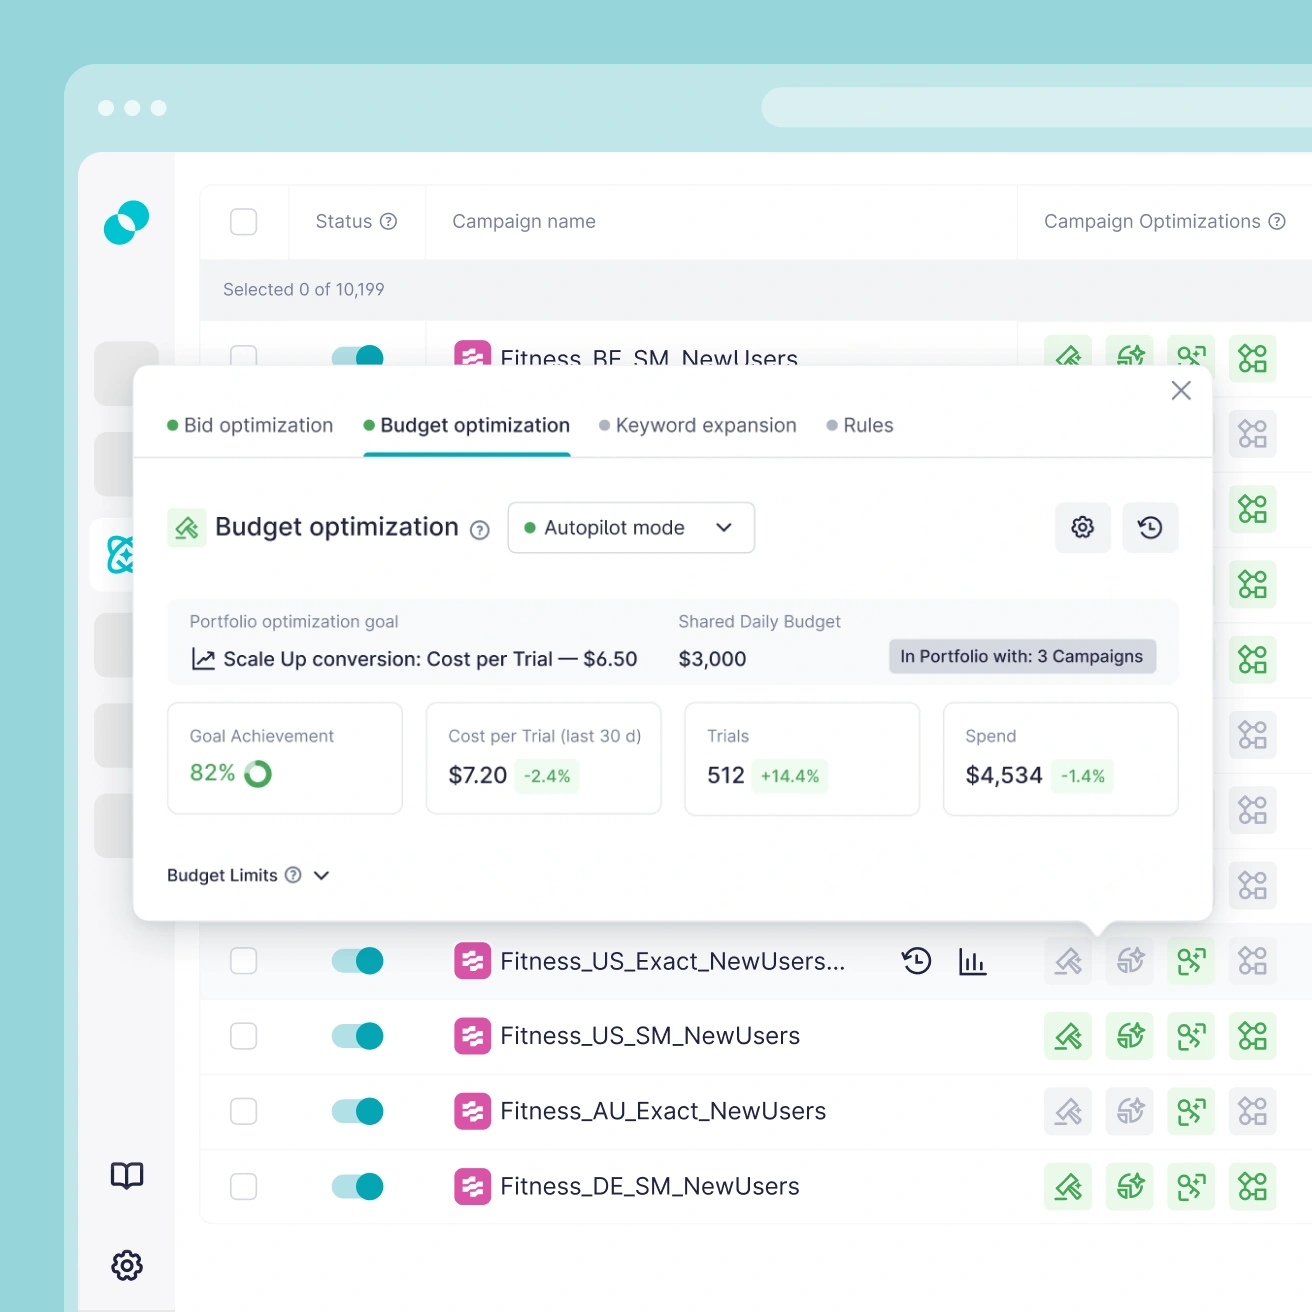Check the Fitness_DE_SM_NewUsers row checkbox

[243, 1186]
